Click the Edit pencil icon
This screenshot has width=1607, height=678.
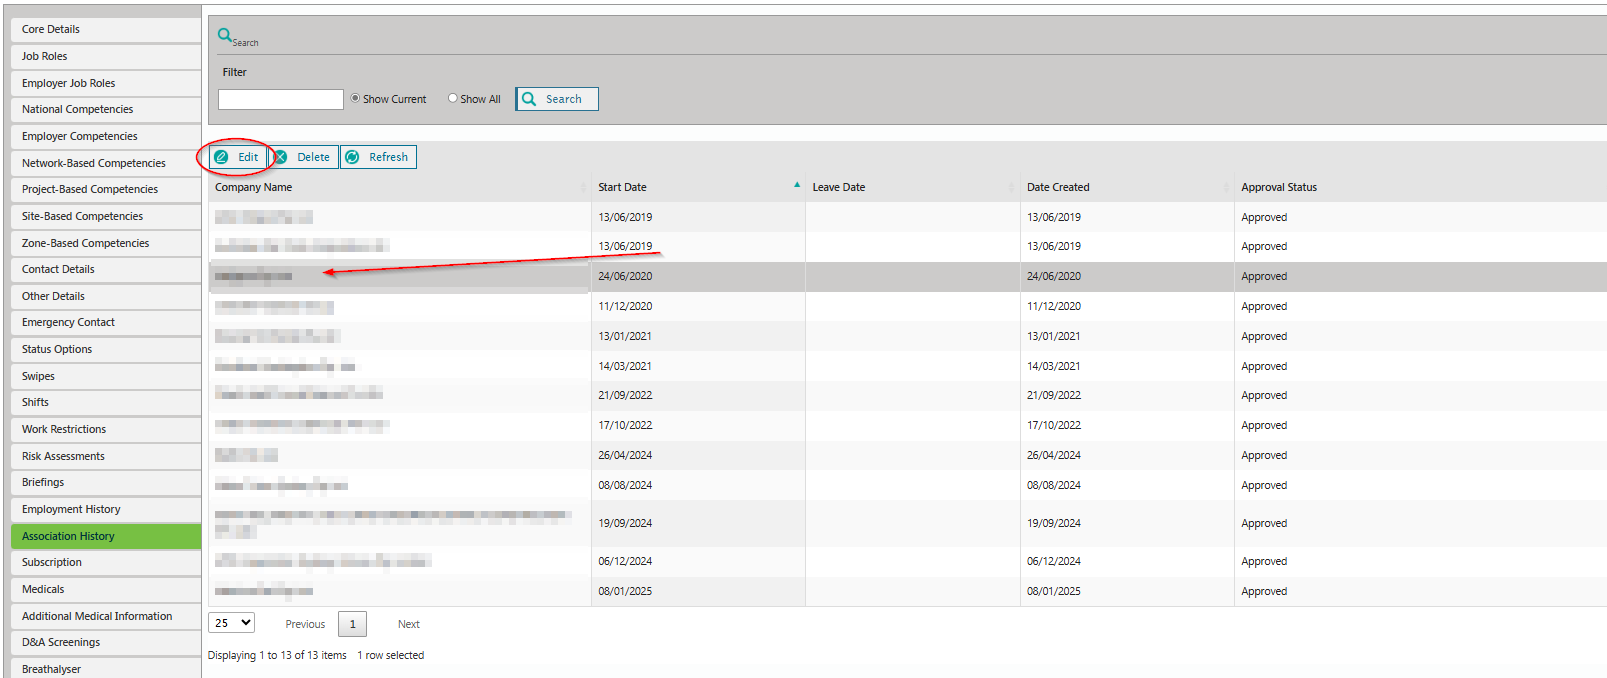point(222,157)
